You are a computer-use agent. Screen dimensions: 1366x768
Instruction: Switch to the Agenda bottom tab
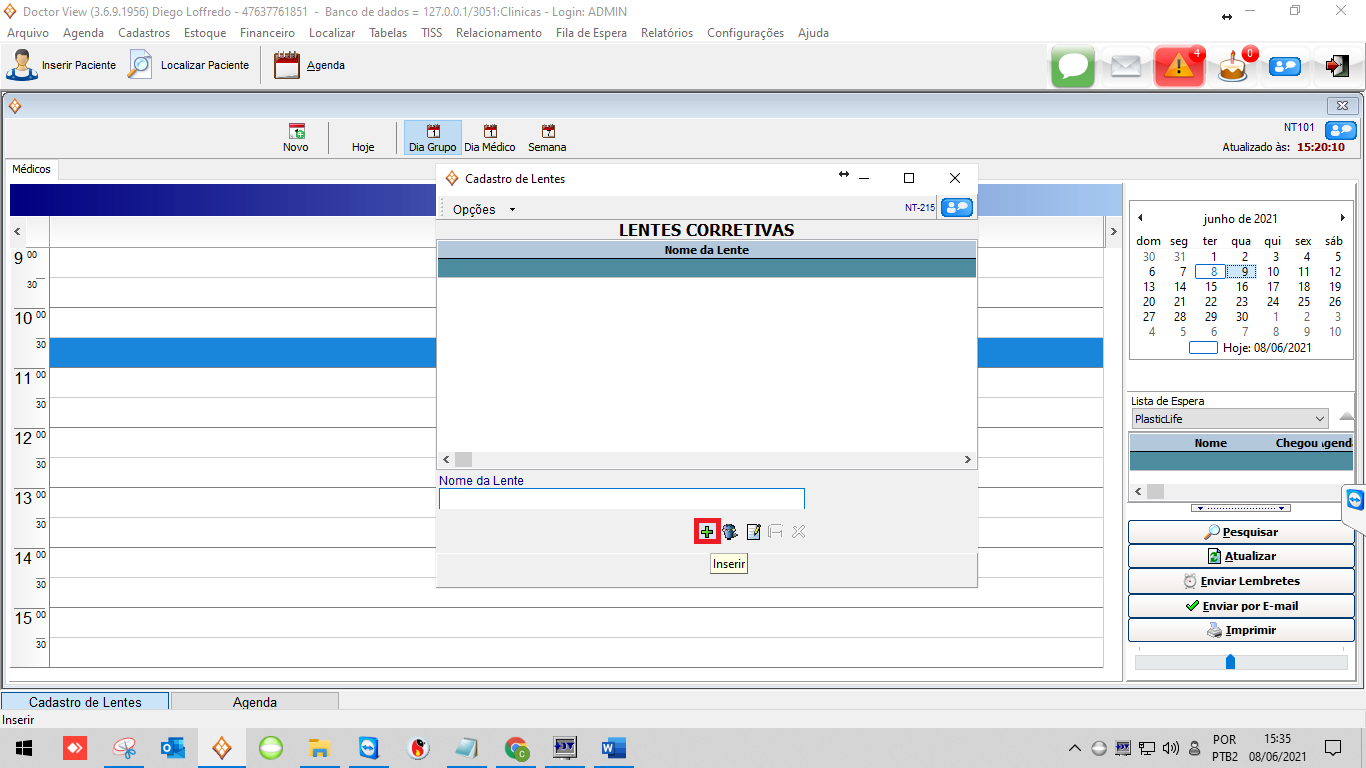(x=255, y=702)
